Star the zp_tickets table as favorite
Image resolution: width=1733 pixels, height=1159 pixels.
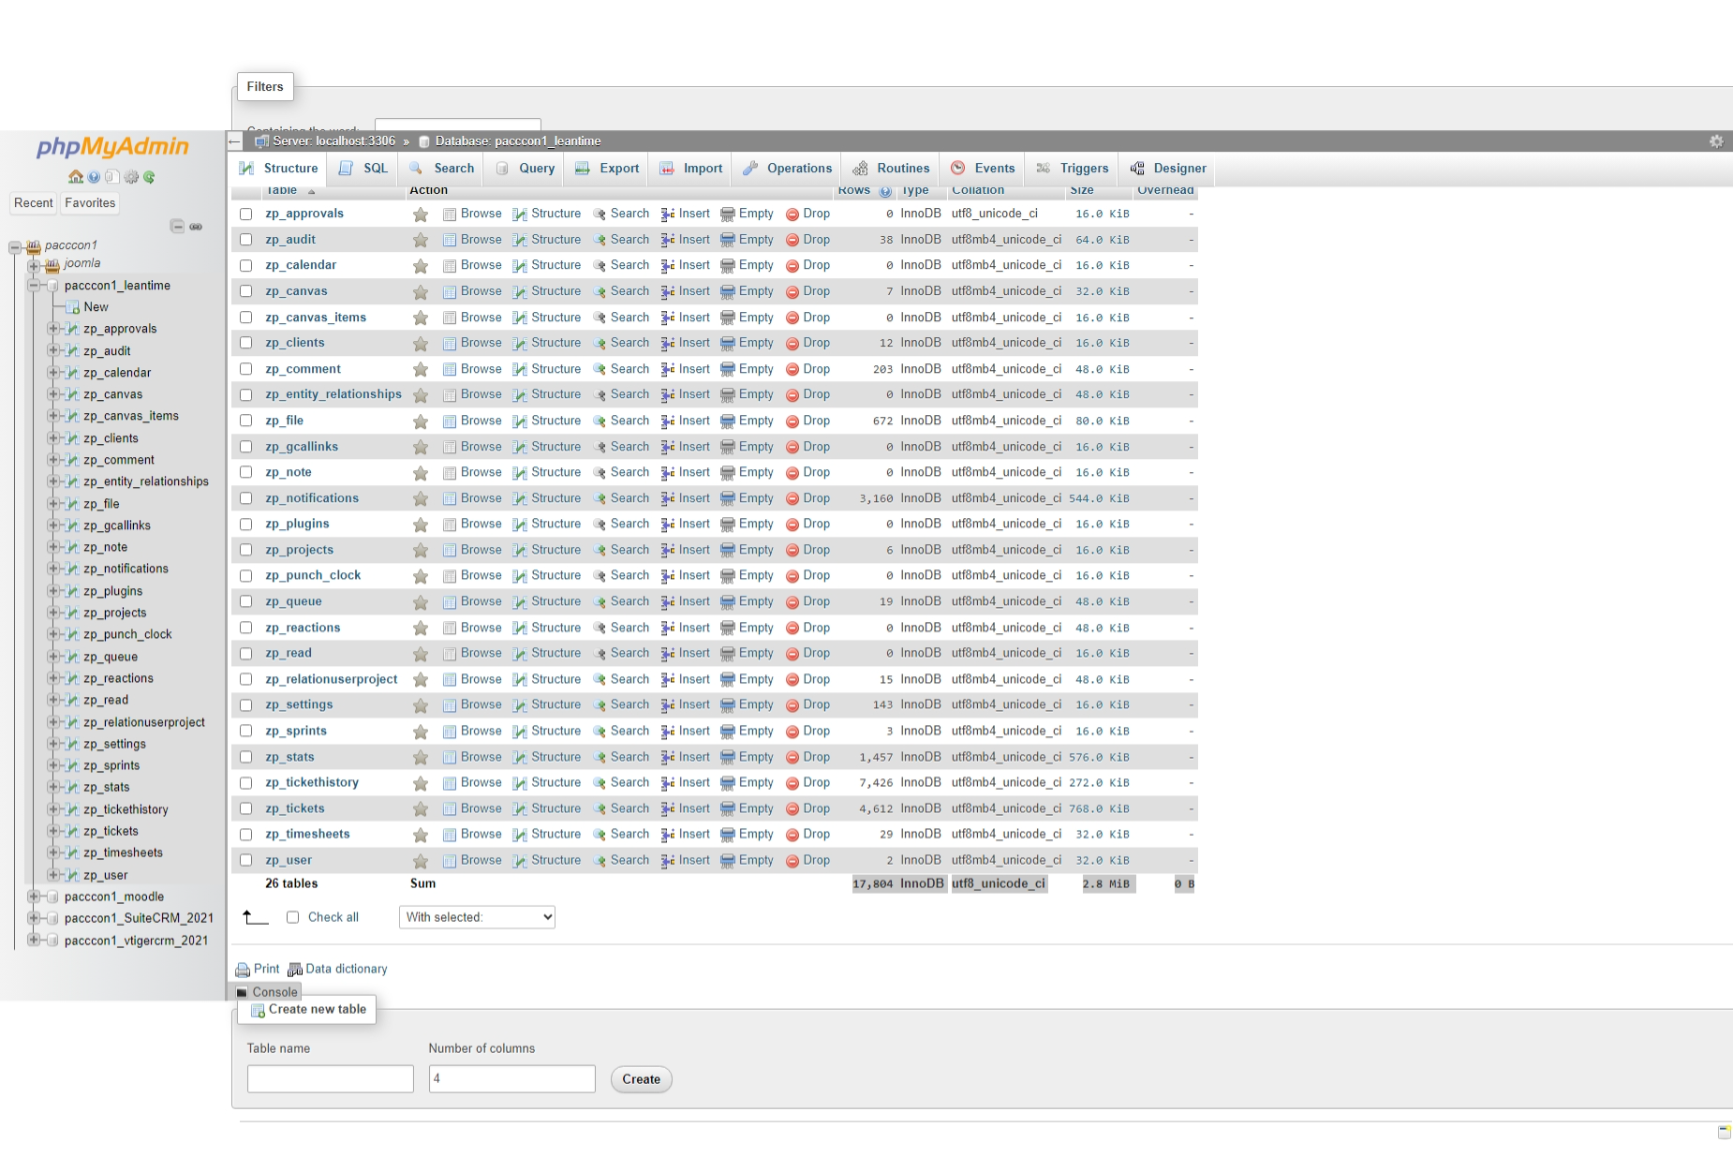click(x=420, y=808)
